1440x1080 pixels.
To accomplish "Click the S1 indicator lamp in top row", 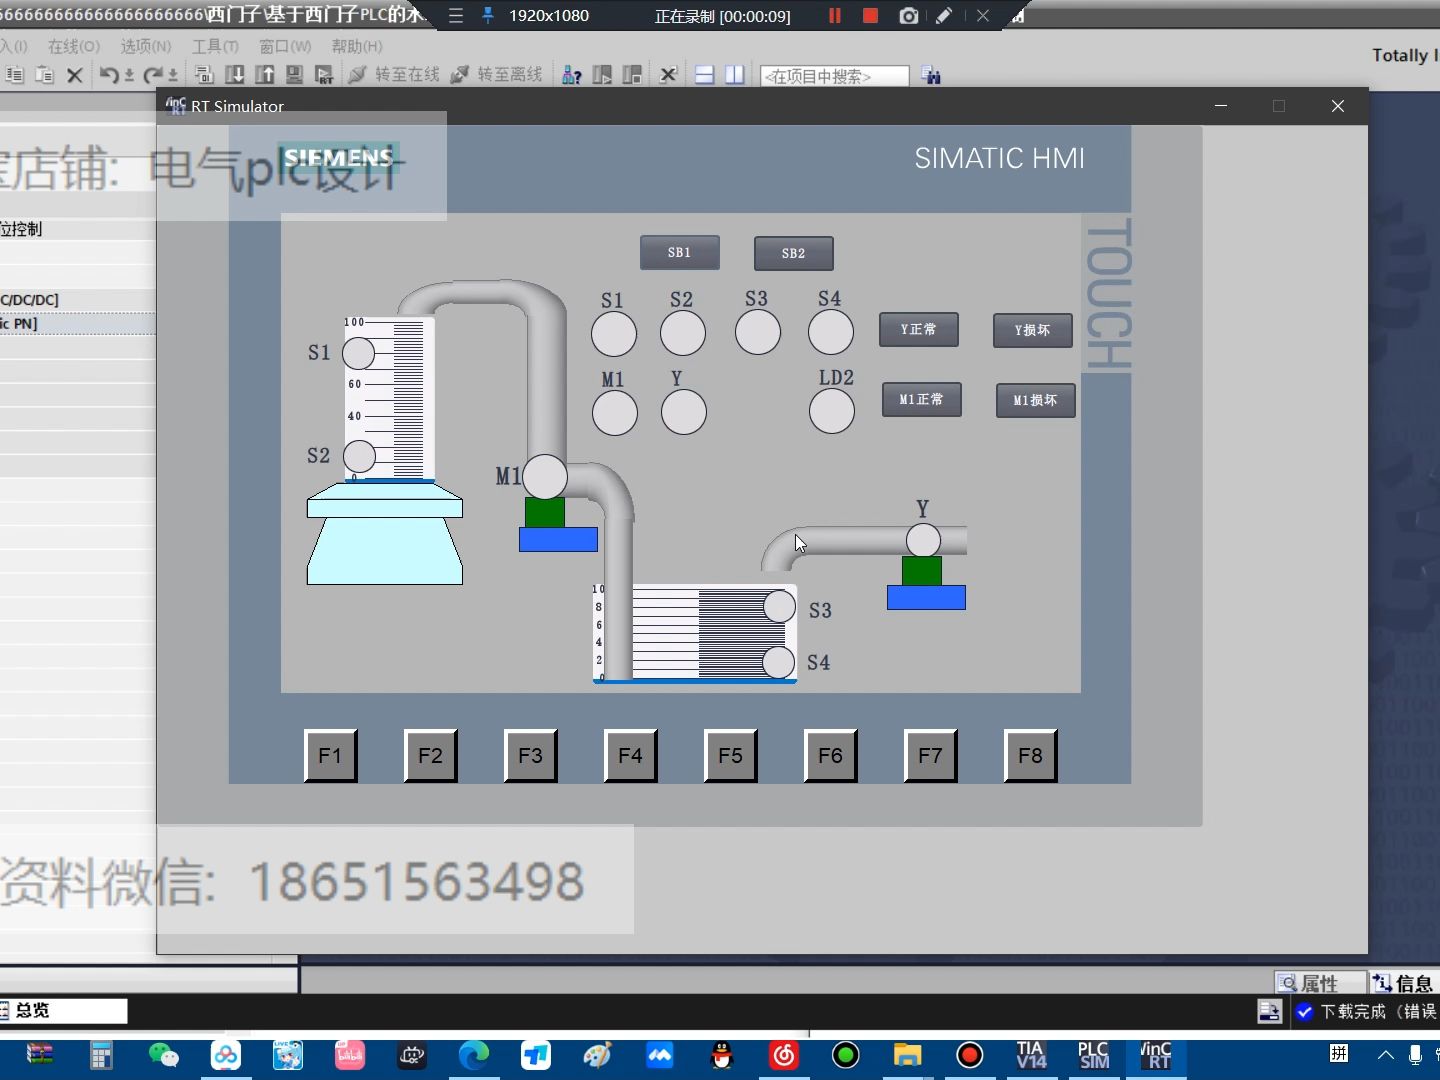I will 614,334.
